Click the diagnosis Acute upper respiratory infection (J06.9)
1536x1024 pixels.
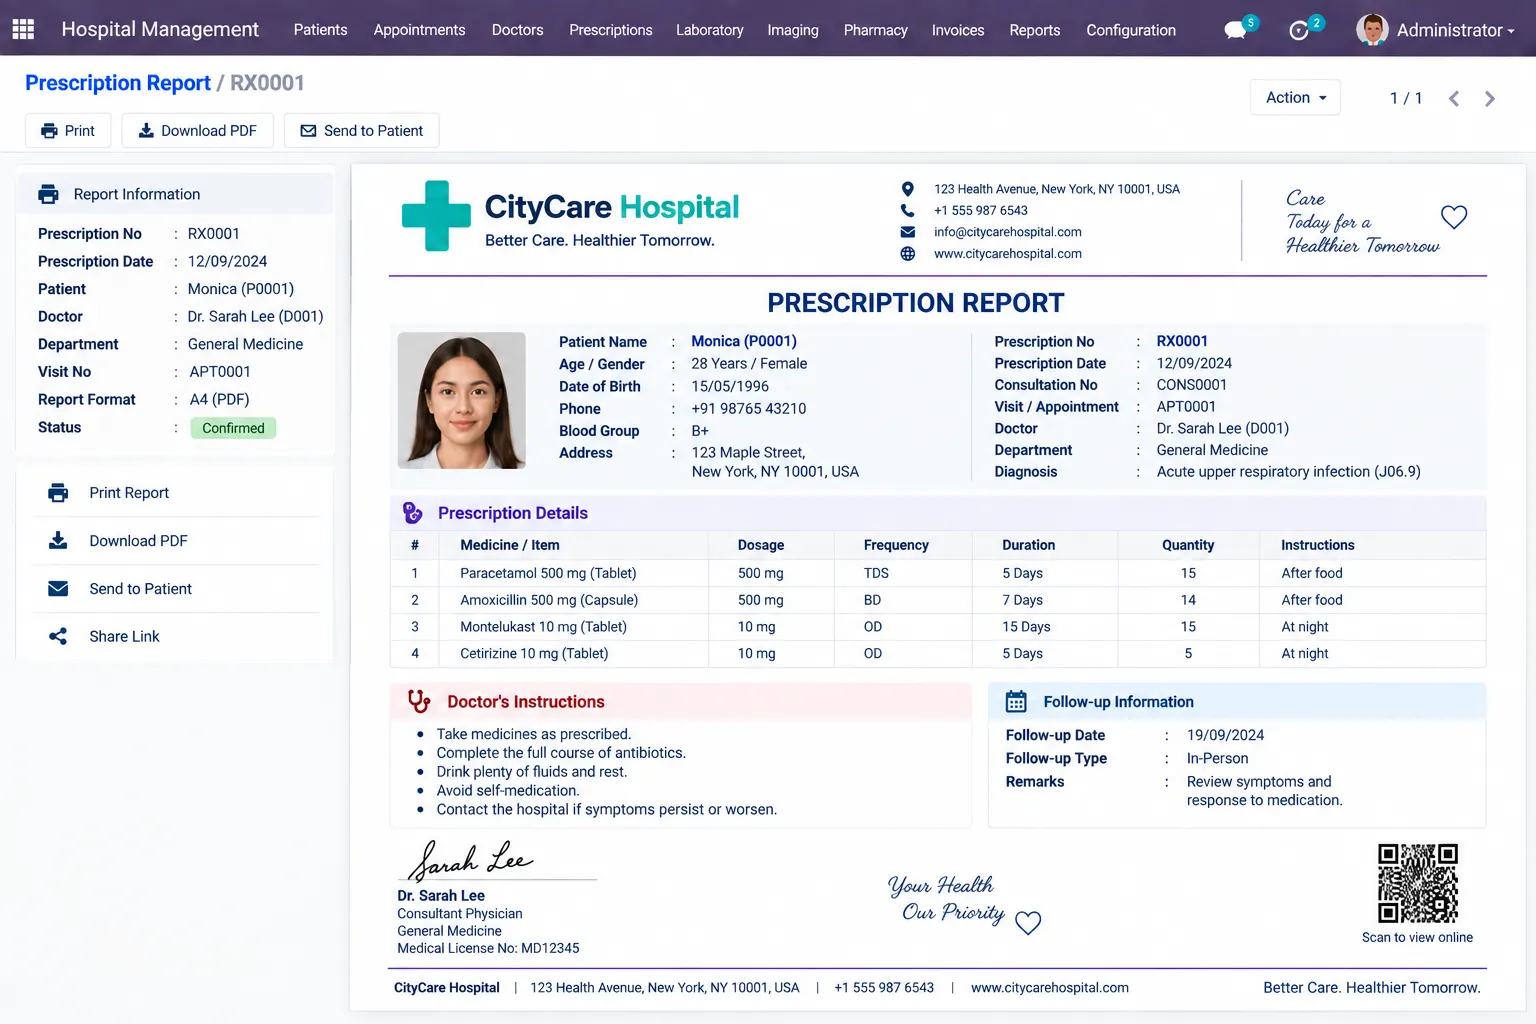coord(1288,472)
